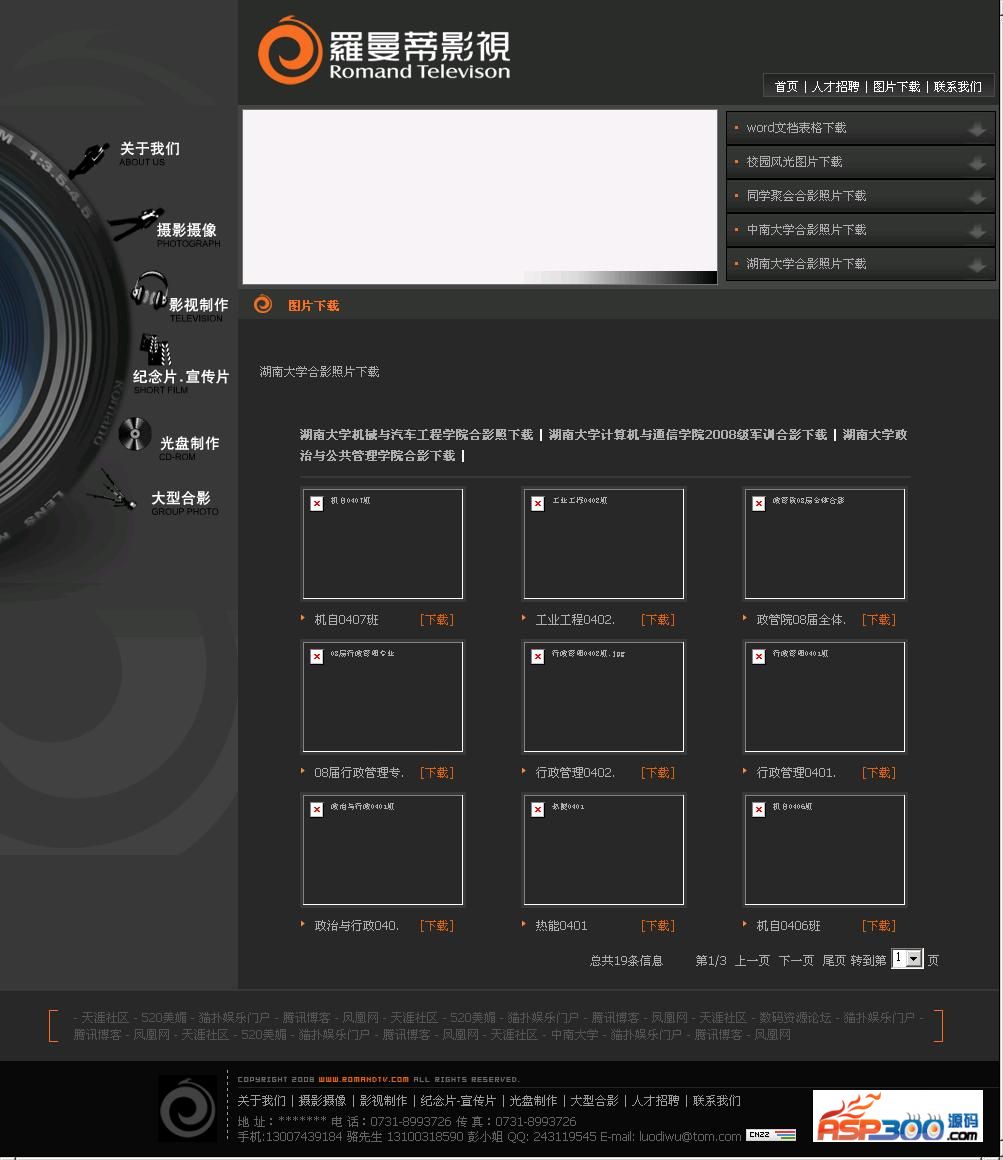Open 摄影摄像 Photograph pliers icon
Viewport: 1003px width, 1160px height.
point(135,224)
